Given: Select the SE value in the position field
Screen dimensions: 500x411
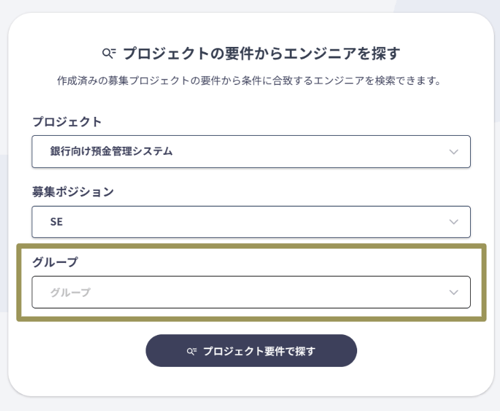Looking at the screenshot, I should click(56, 222).
